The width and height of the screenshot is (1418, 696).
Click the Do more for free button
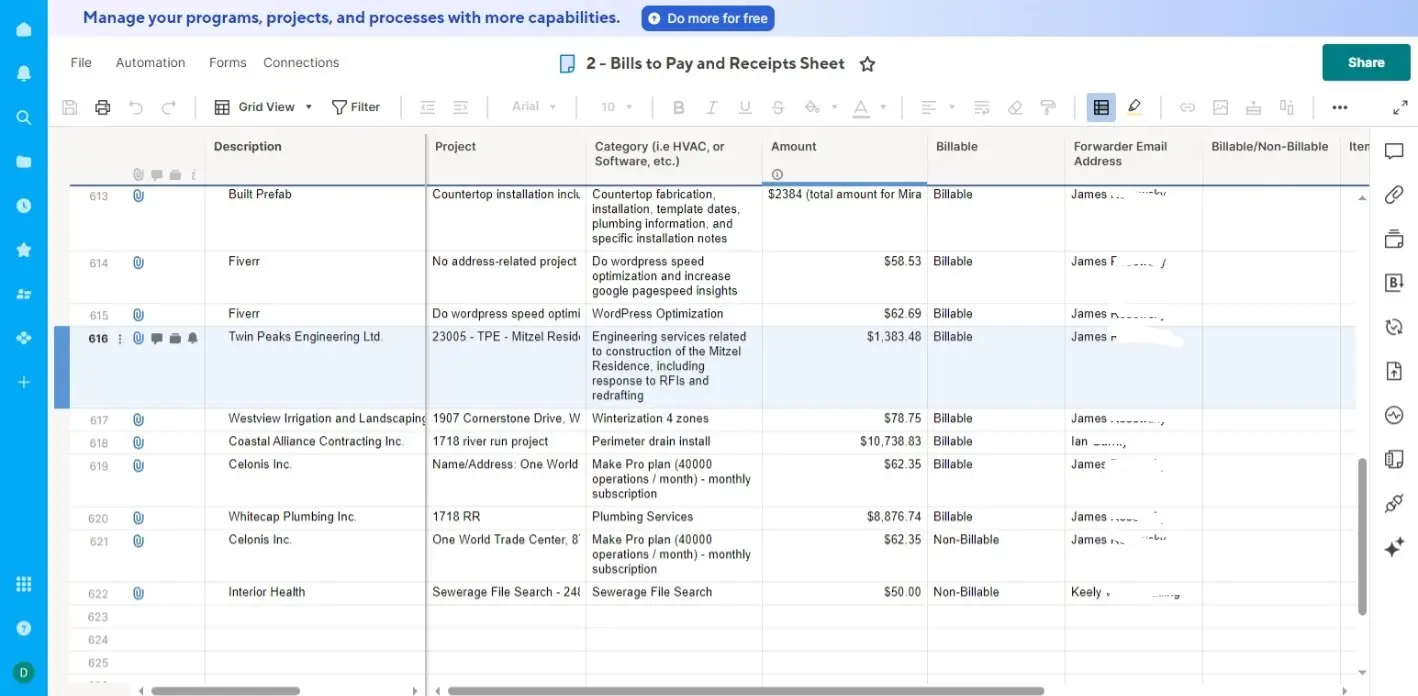point(708,18)
